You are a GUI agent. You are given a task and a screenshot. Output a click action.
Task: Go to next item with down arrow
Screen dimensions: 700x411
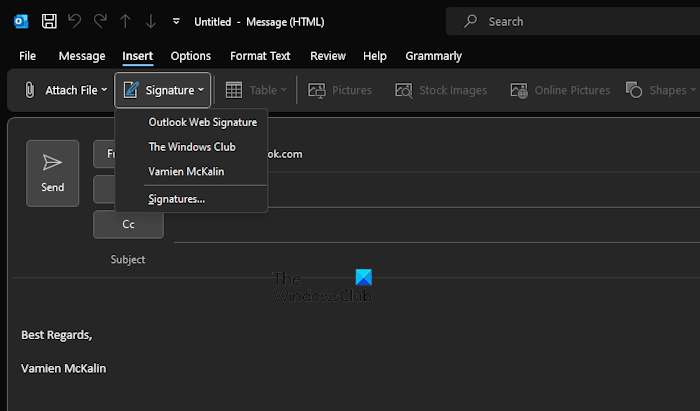tap(151, 21)
